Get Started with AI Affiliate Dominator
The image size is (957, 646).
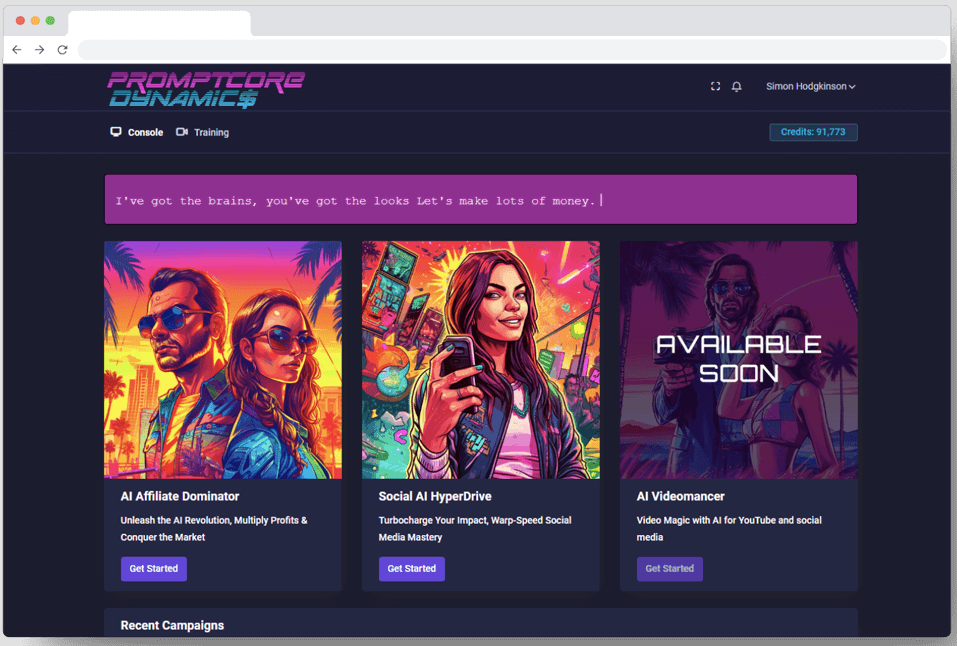point(154,569)
